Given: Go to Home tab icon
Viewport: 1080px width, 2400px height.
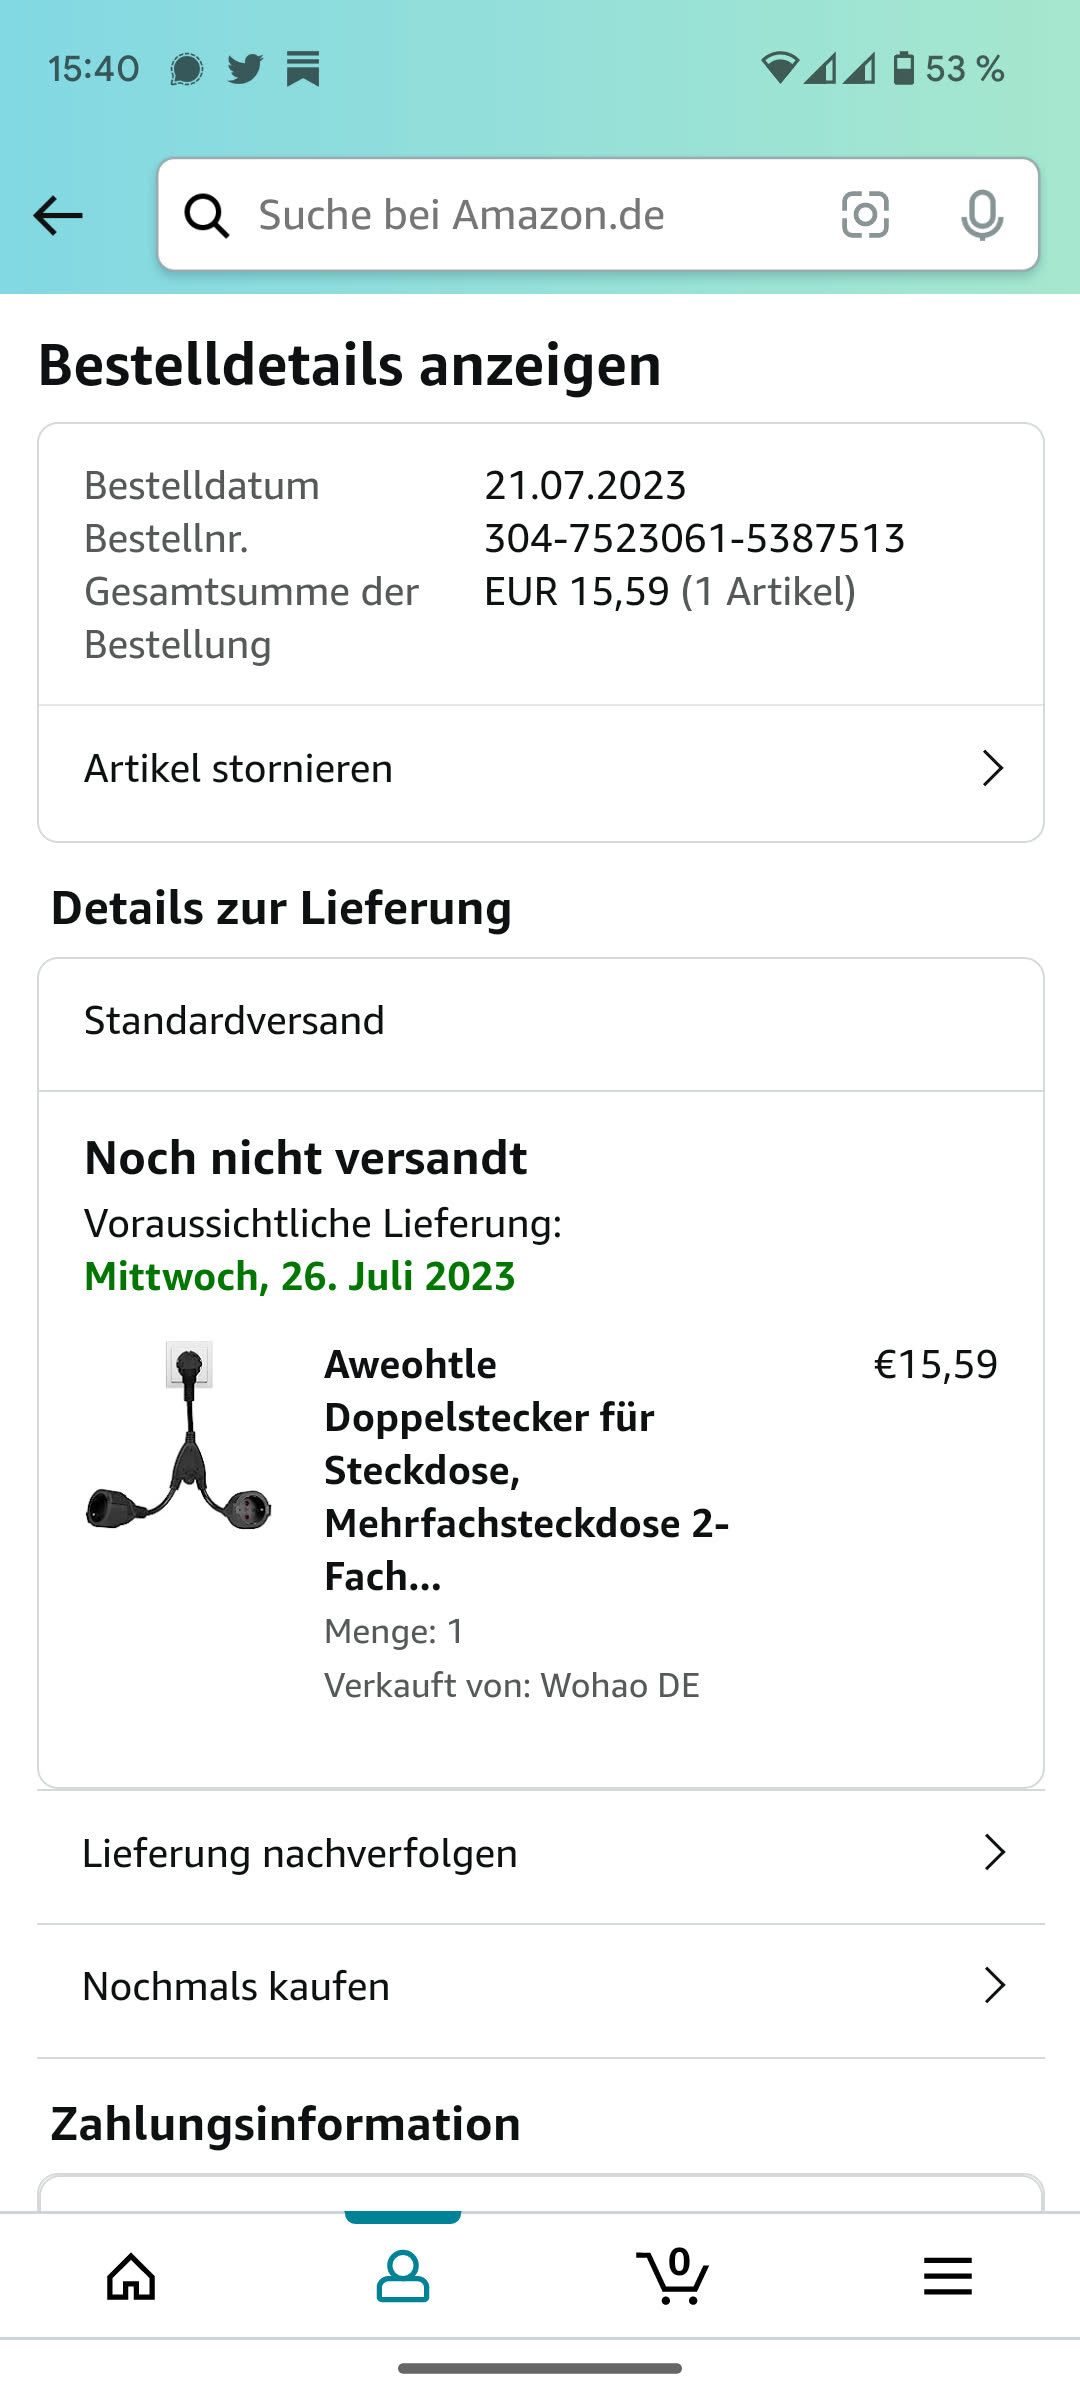Looking at the screenshot, I should pyautogui.click(x=132, y=2277).
